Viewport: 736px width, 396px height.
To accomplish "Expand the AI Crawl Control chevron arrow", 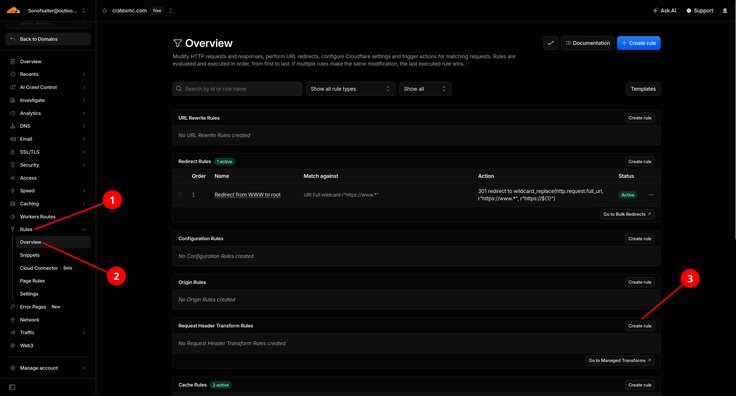I will [84, 87].
